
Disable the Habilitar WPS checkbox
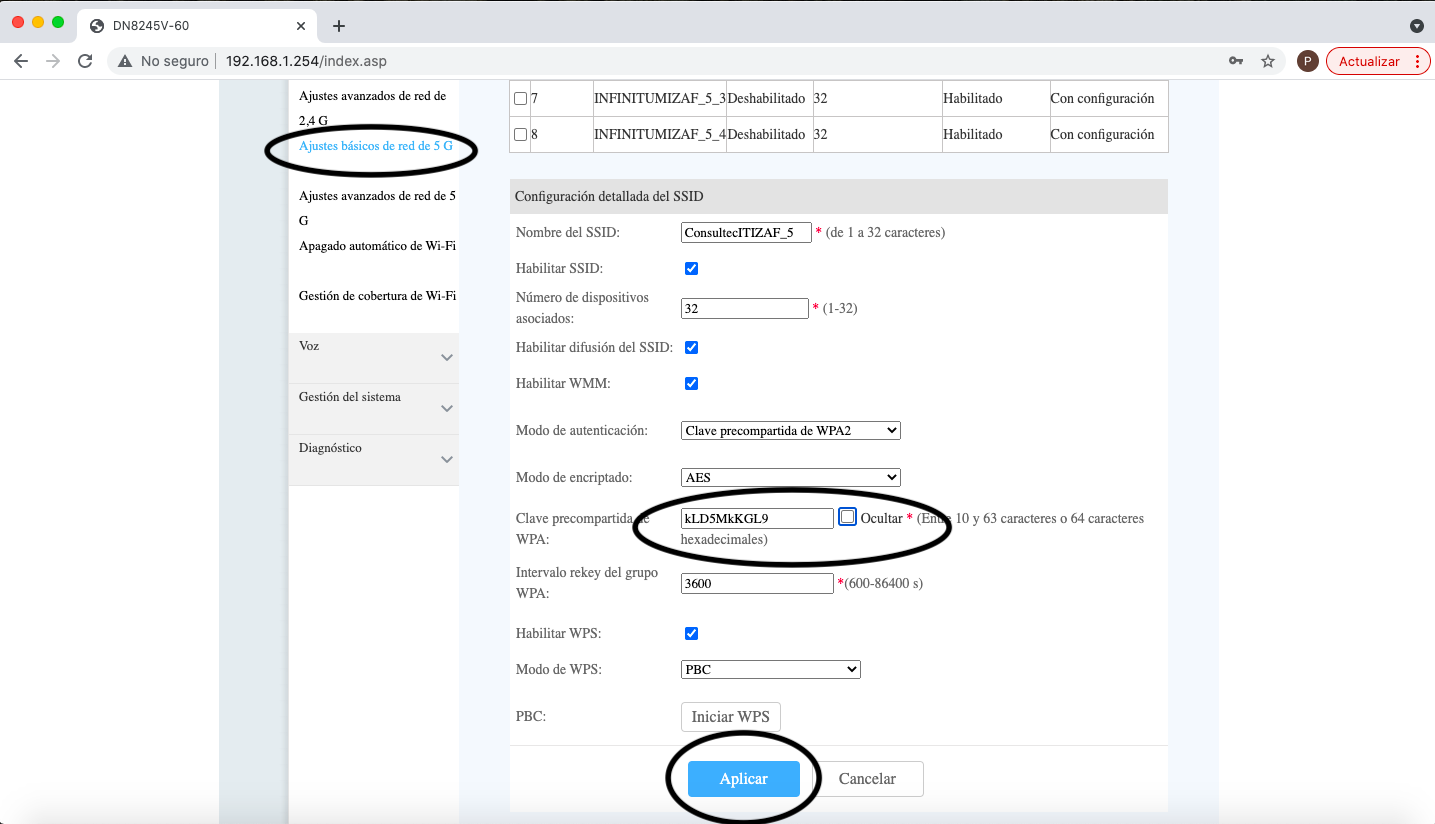tap(691, 634)
